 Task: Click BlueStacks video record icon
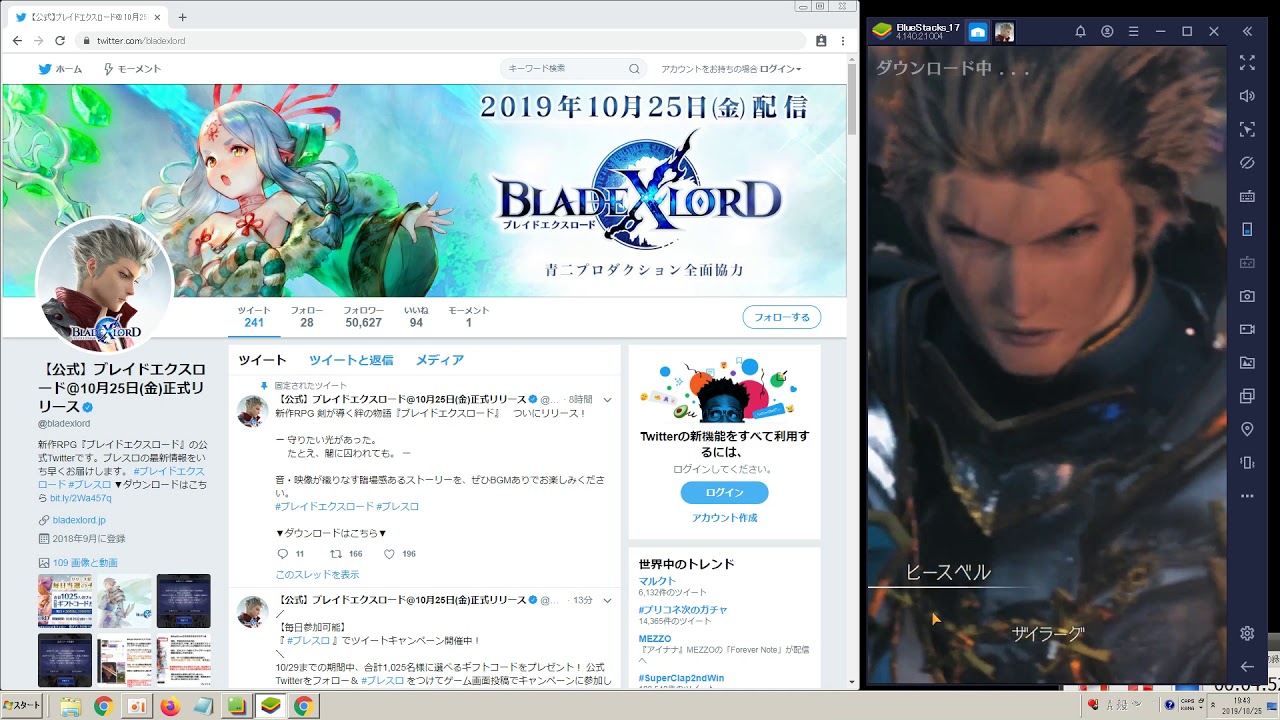[1247, 329]
